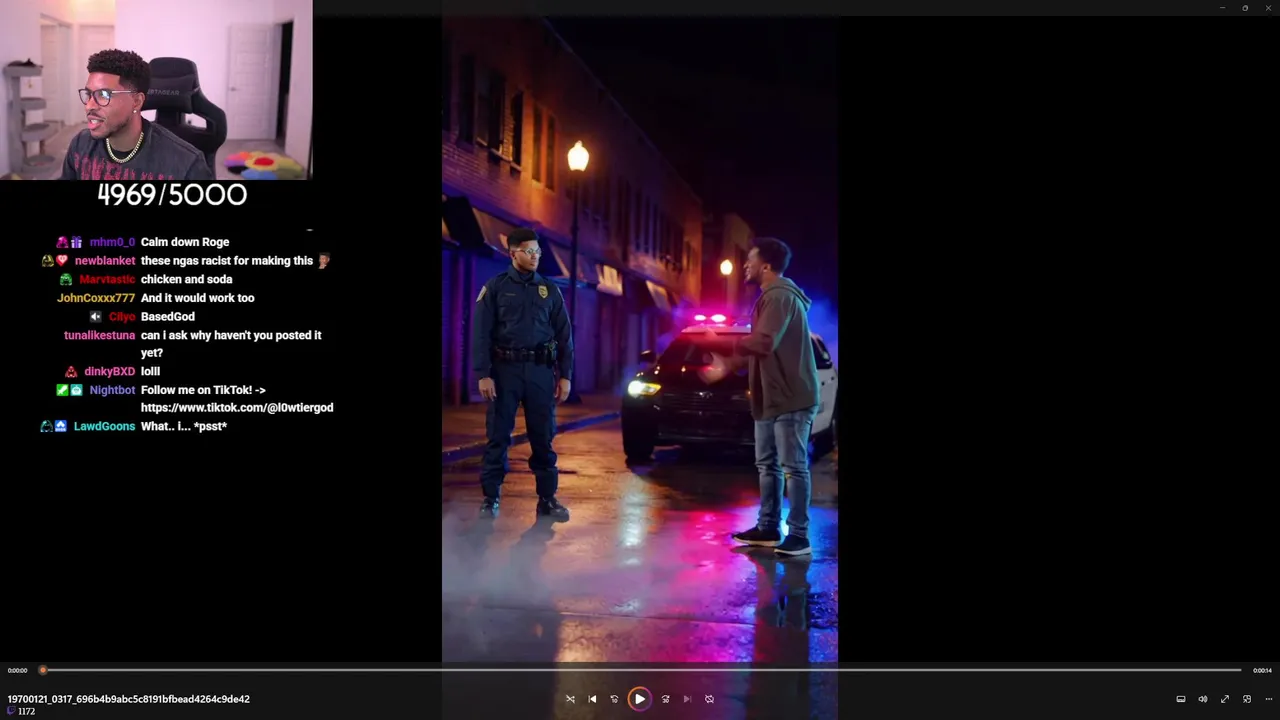Click username Cilyo in chat
This screenshot has width=1280, height=720.
coord(122,317)
